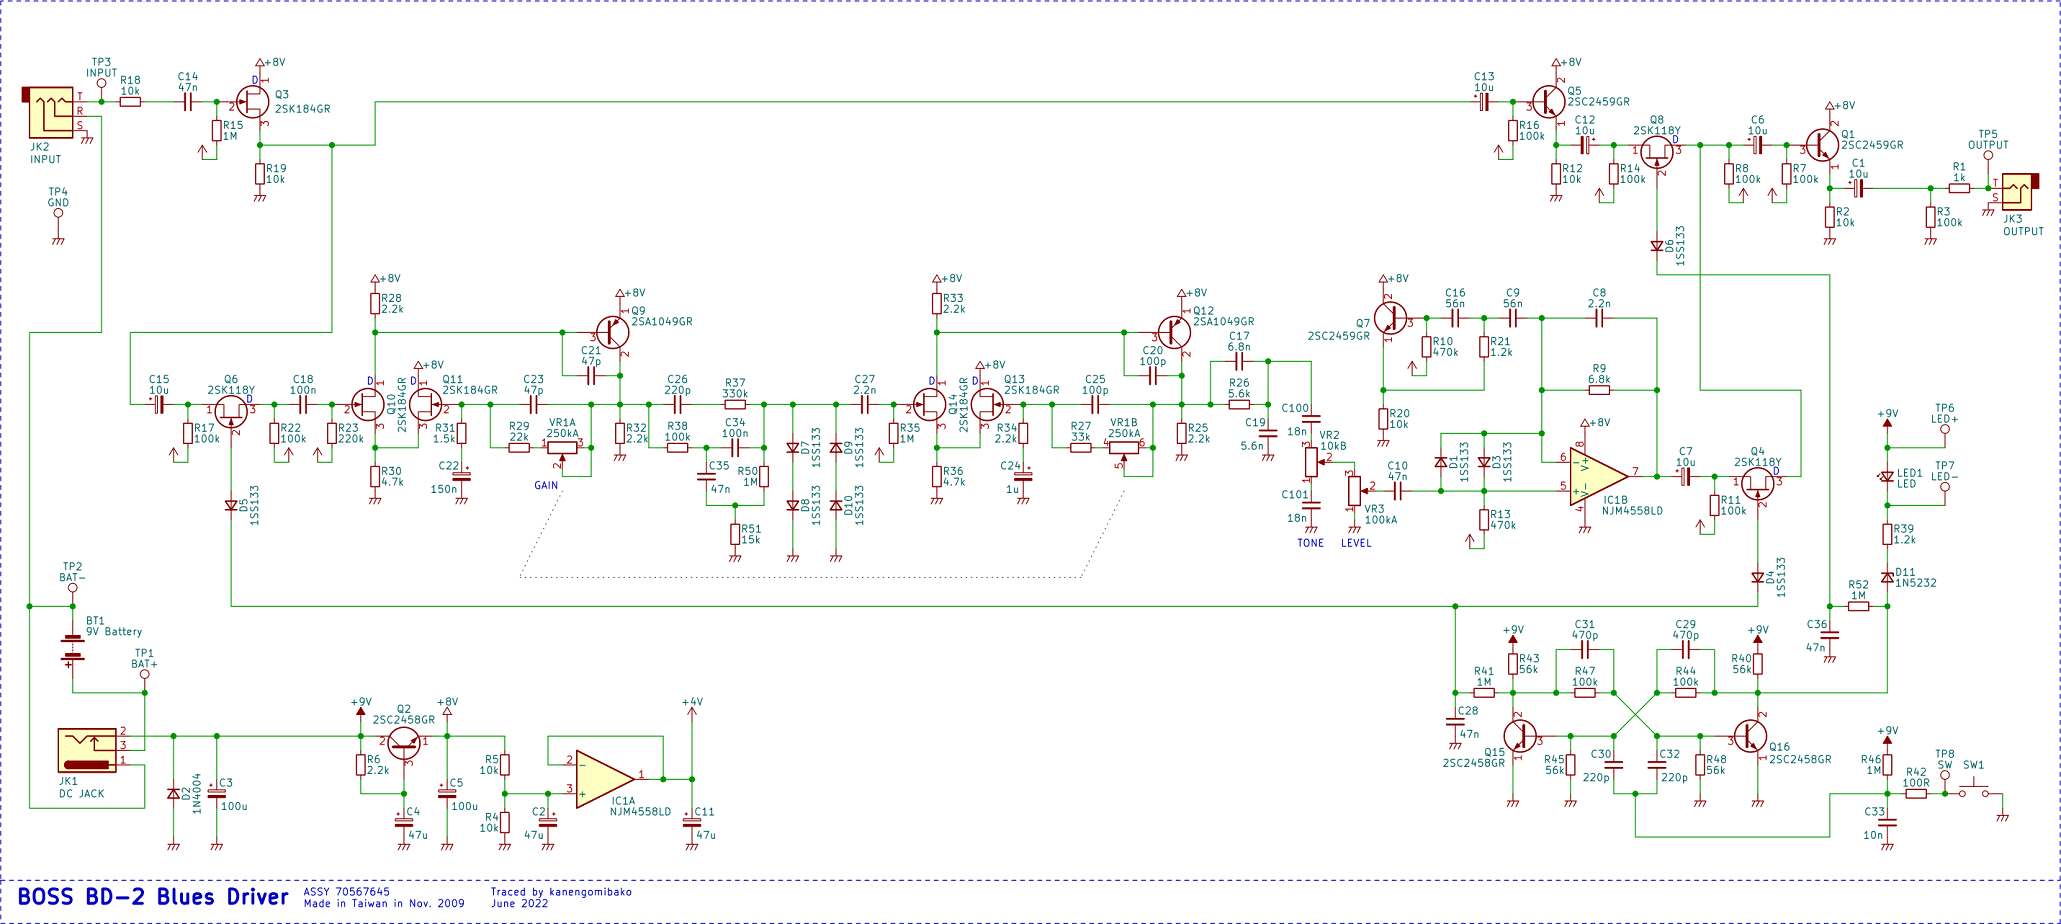Select the Q16 2SC2458GR transistor symbol
This screenshot has height=924, width=2061.
[x=1751, y=736]
